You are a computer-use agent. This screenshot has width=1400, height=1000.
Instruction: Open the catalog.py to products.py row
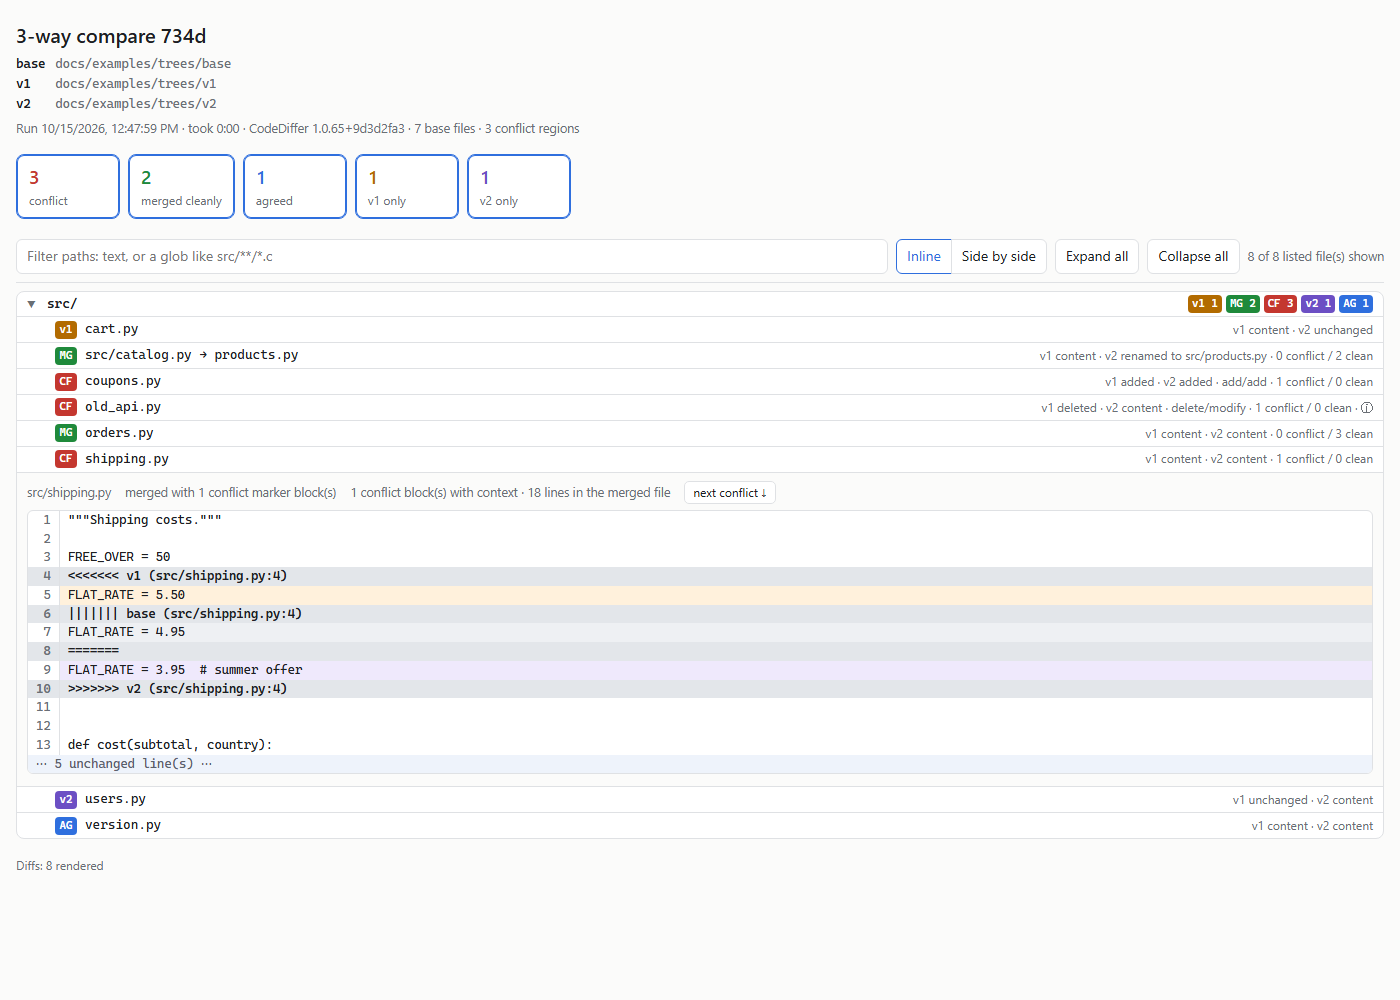tap(700, 355)
